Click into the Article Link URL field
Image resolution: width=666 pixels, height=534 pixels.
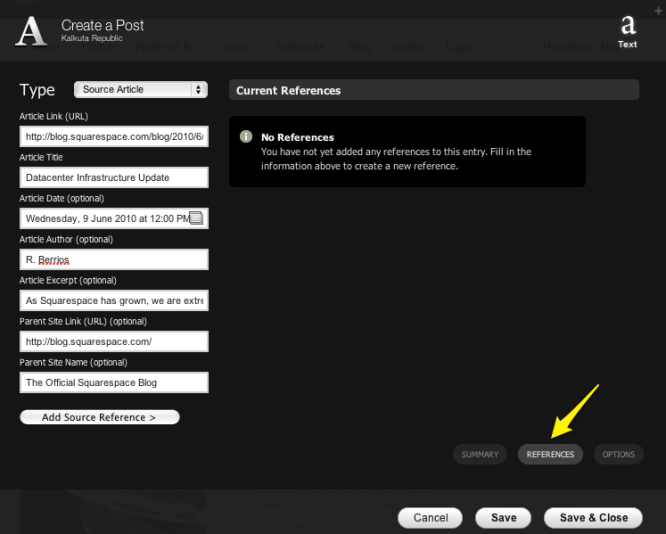(x=113, y=137)
